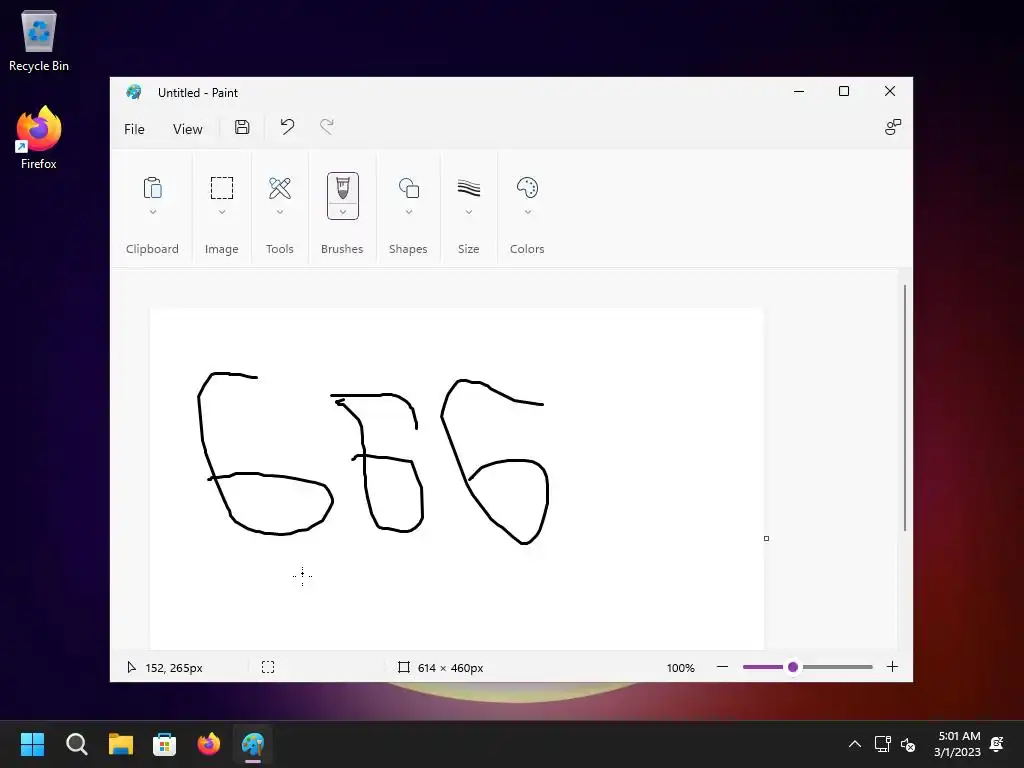
Task: Click the Redo arrow icon
Action: [327, 127]
